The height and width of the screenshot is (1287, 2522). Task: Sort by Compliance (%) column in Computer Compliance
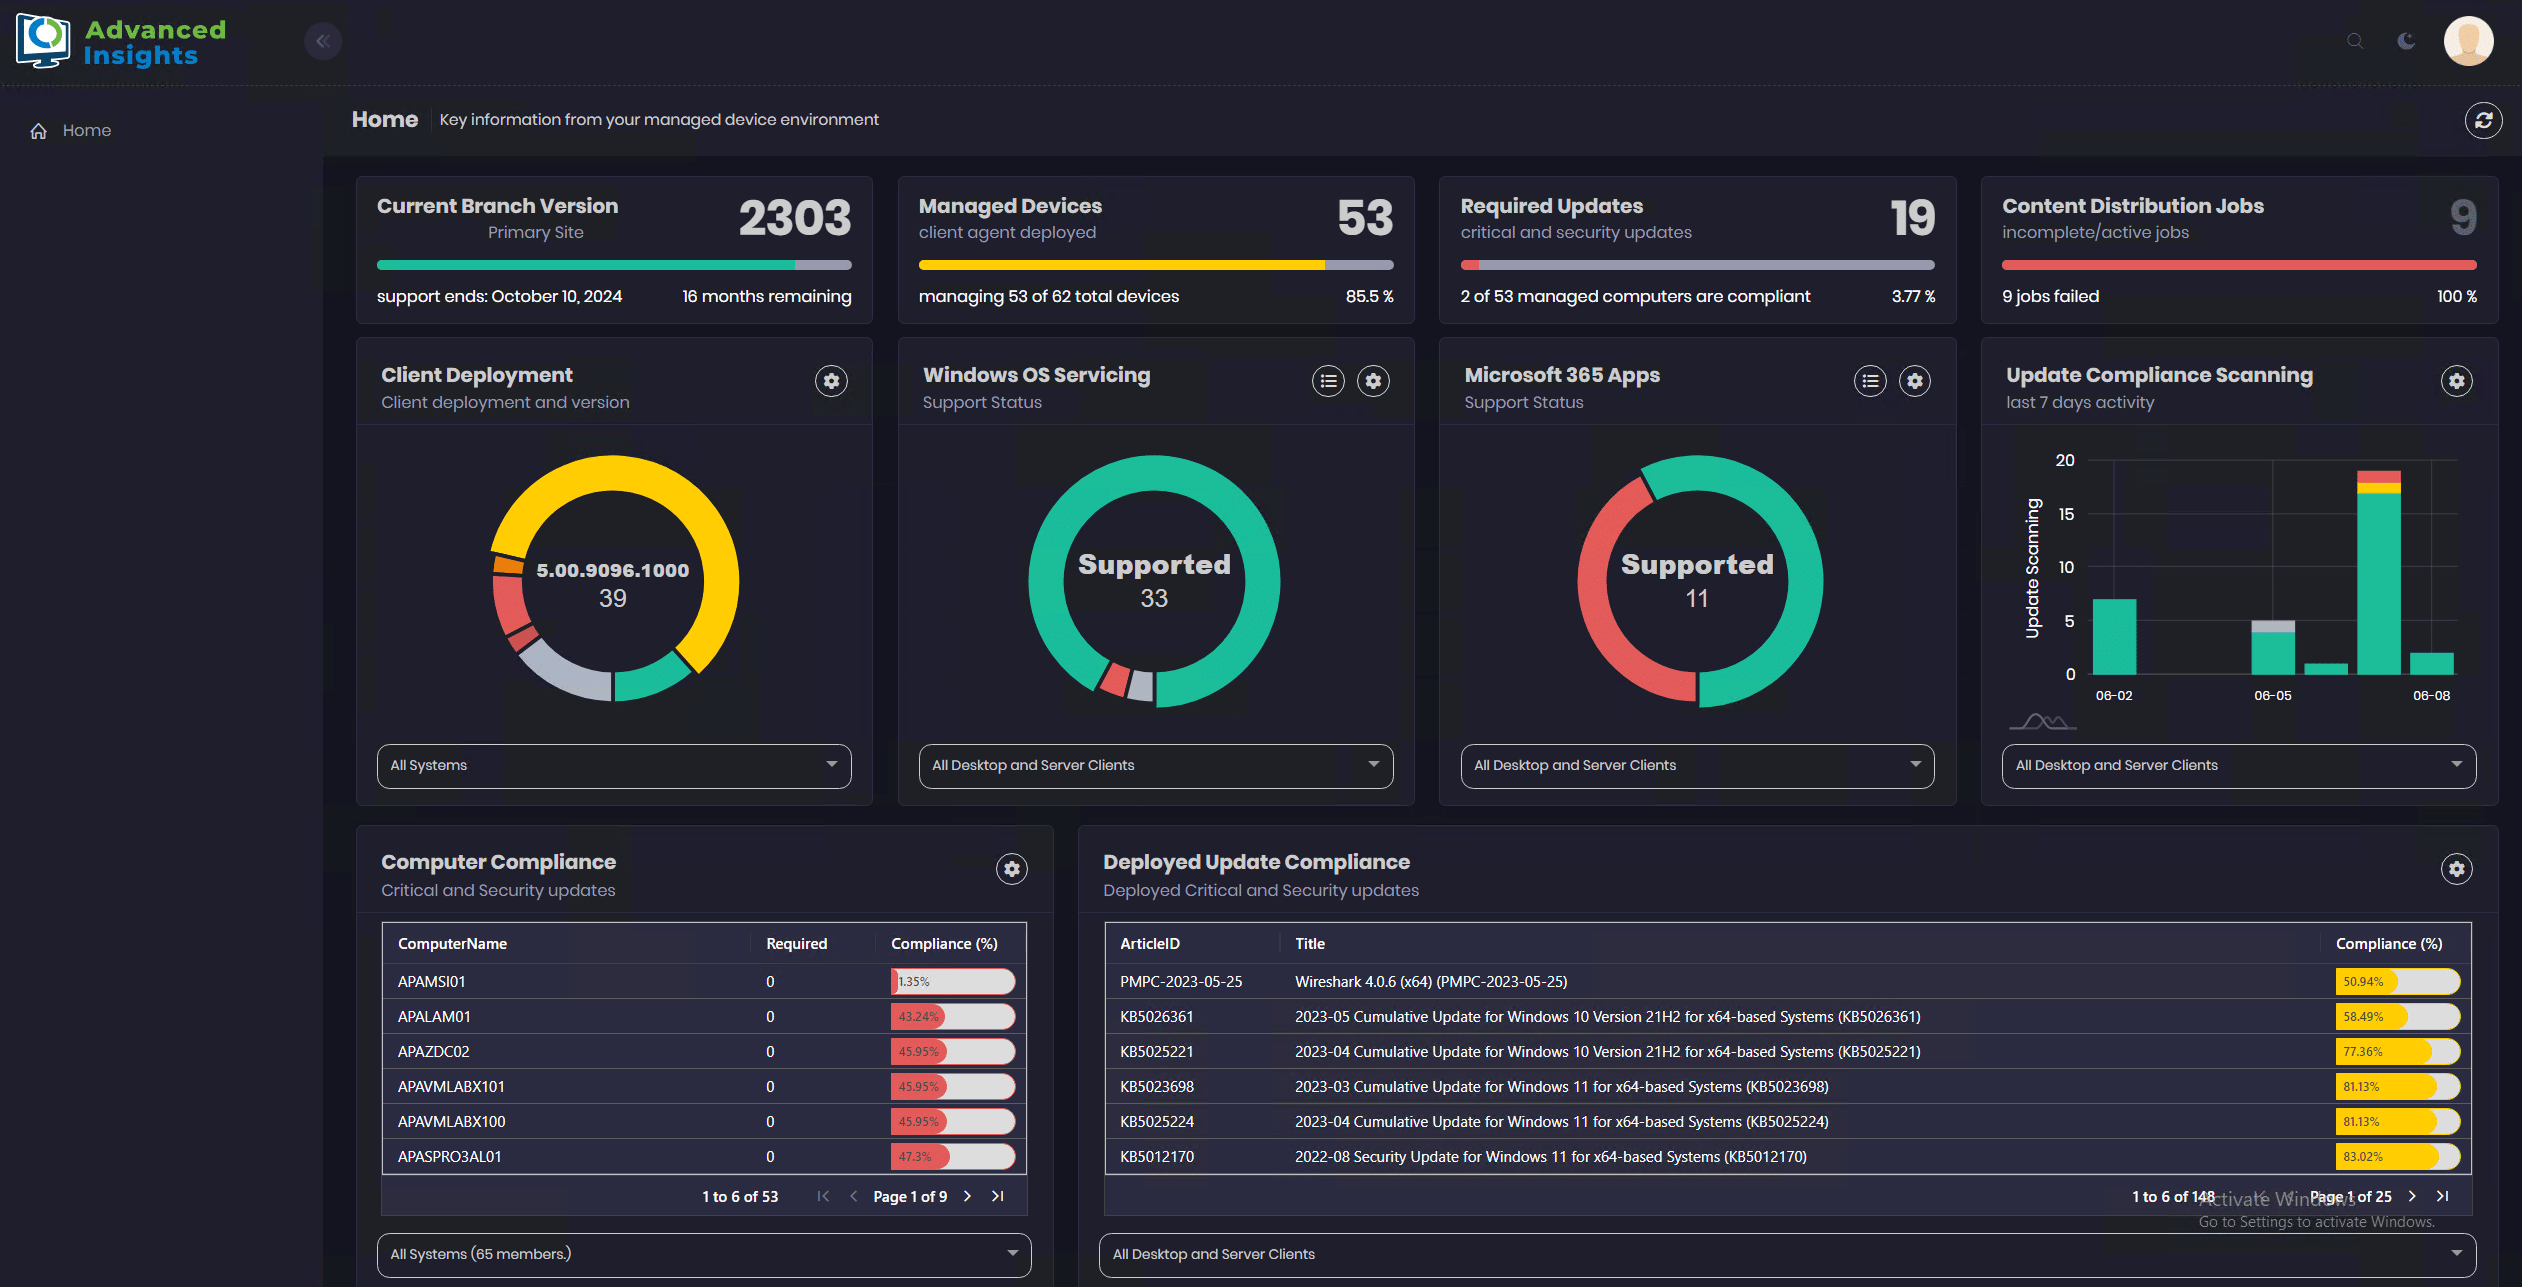pos(944,944)
